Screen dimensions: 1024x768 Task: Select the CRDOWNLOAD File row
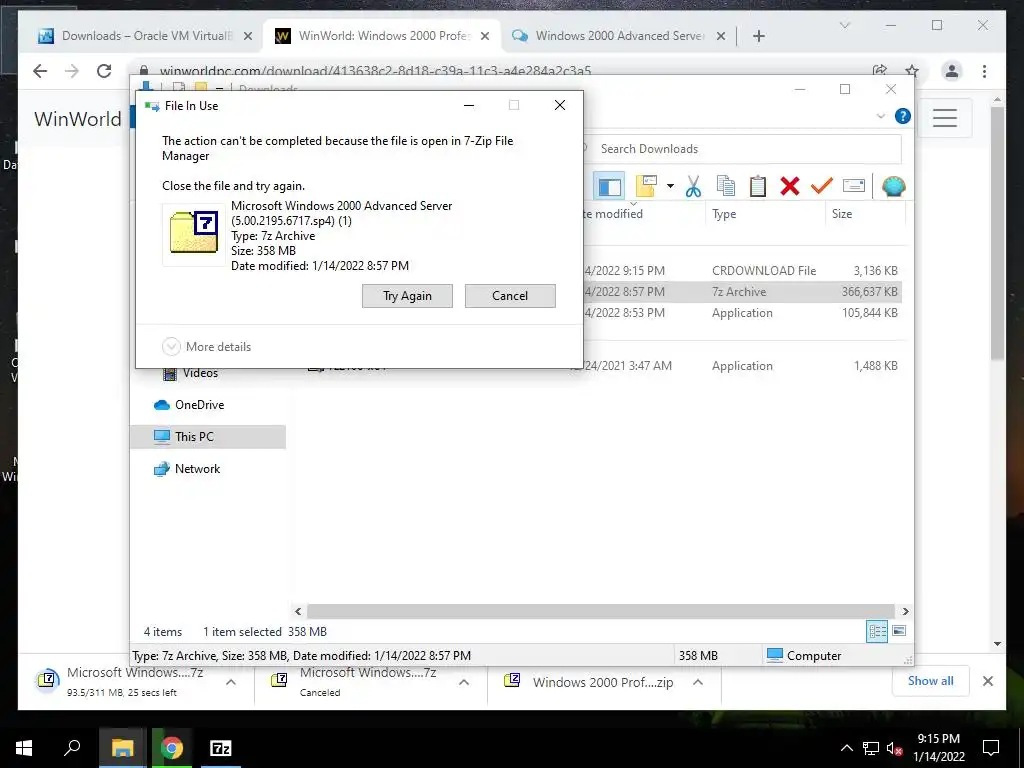741,270
